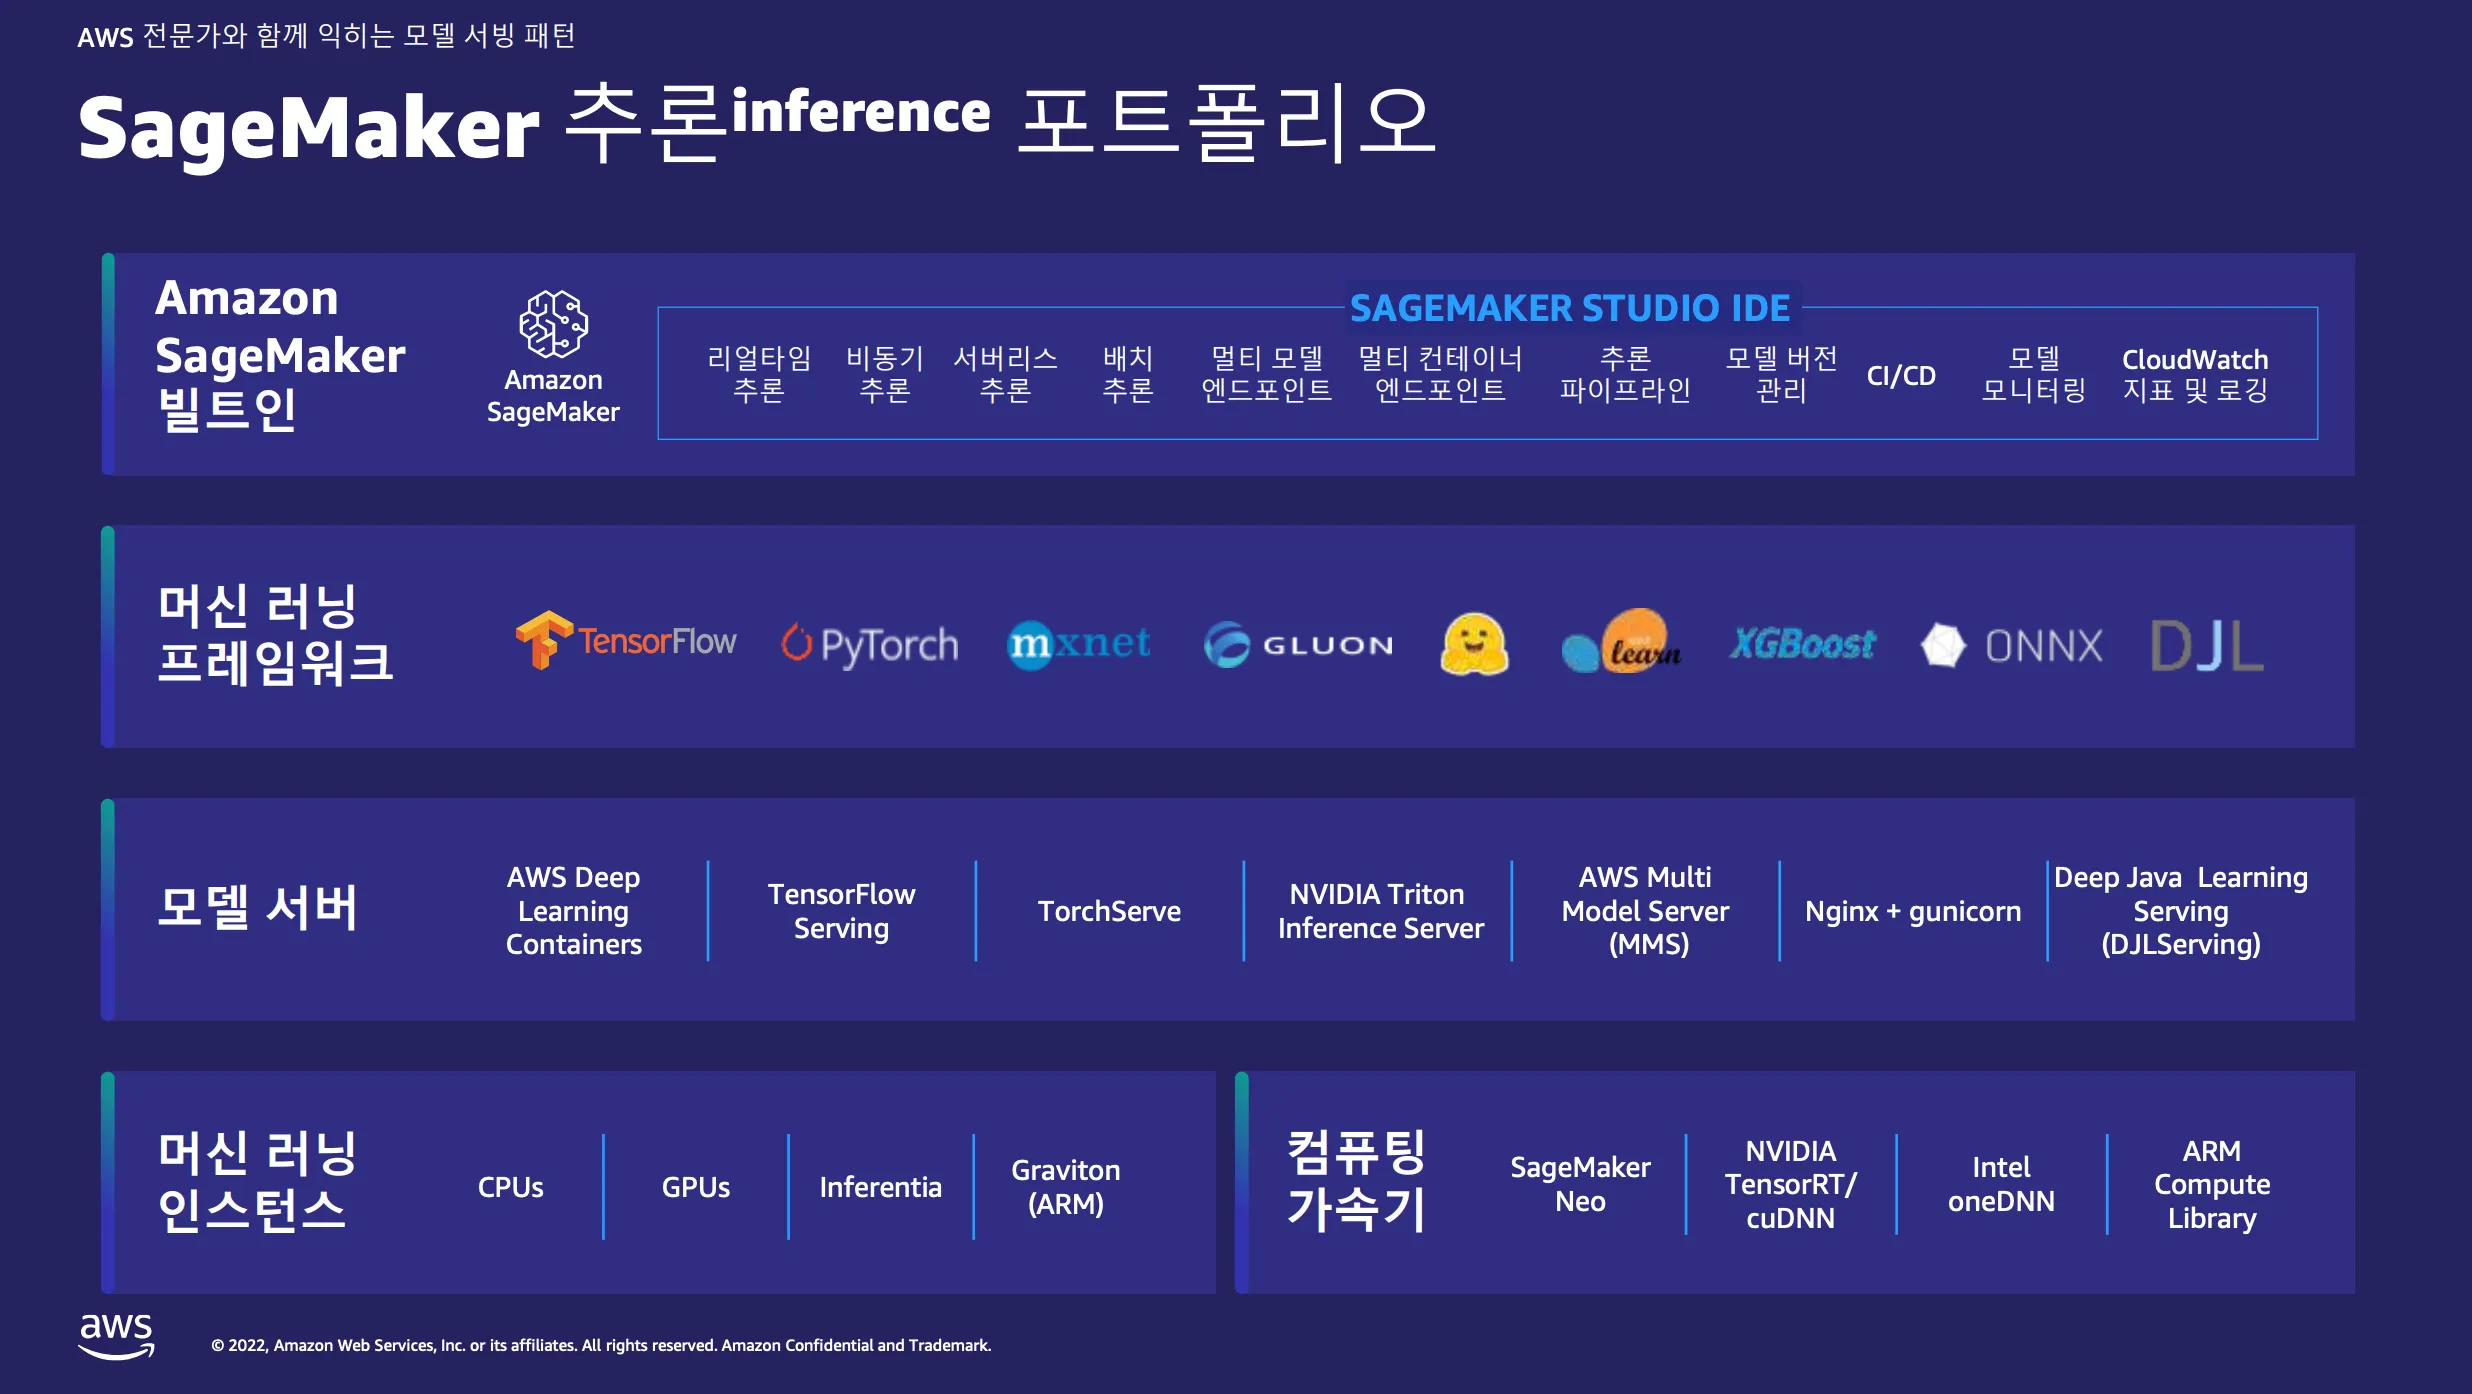Select the 서버리스 추론 item
Viewport: 2472px width, 1394px height.
coord(1005,374)
